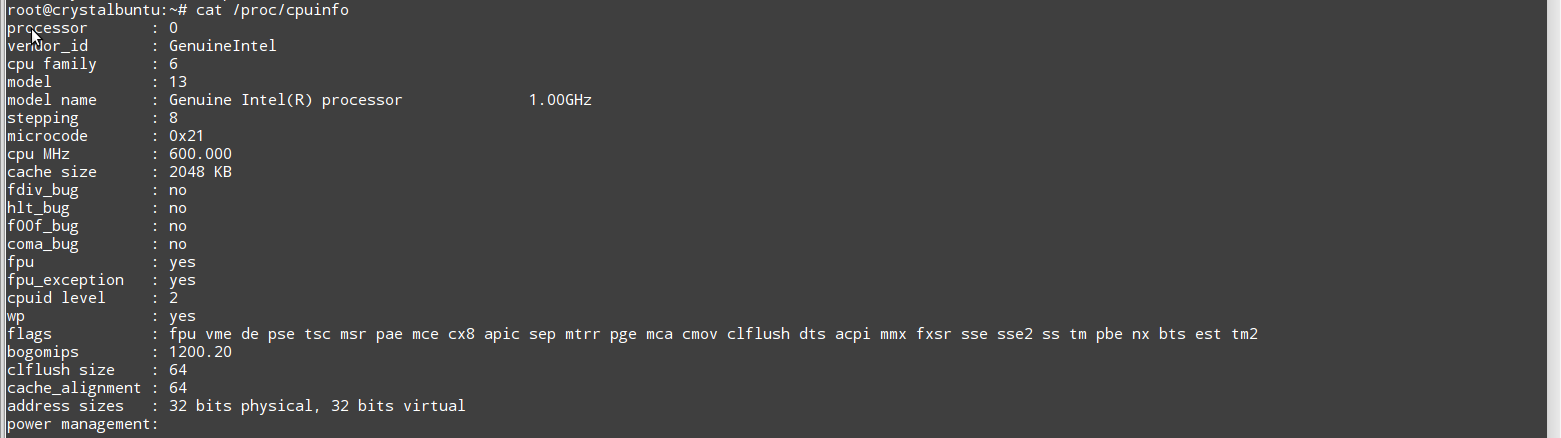Click the fdiv_bug label
1561x438 pixels.
(x=43, y=189)
